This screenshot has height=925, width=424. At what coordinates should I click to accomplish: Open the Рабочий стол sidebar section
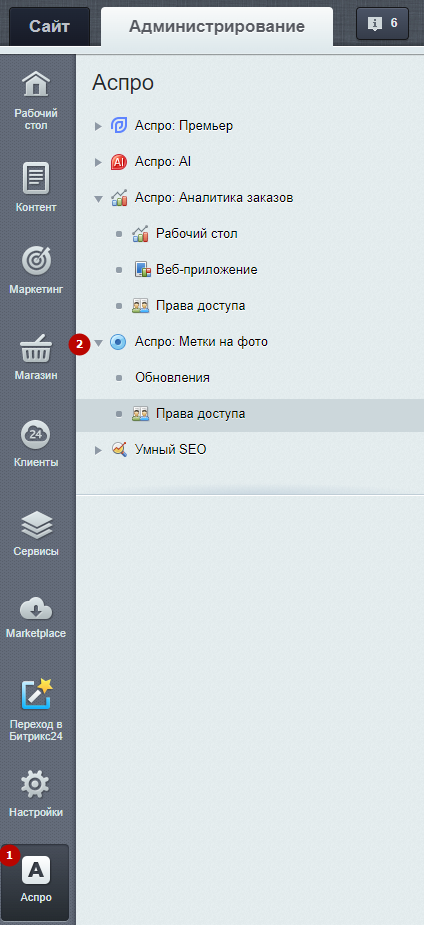point(37,101)
